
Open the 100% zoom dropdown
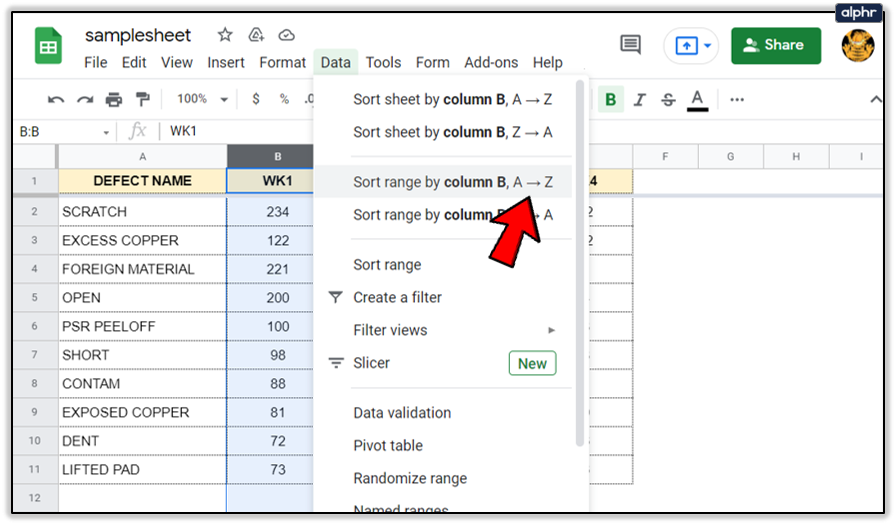202,100
